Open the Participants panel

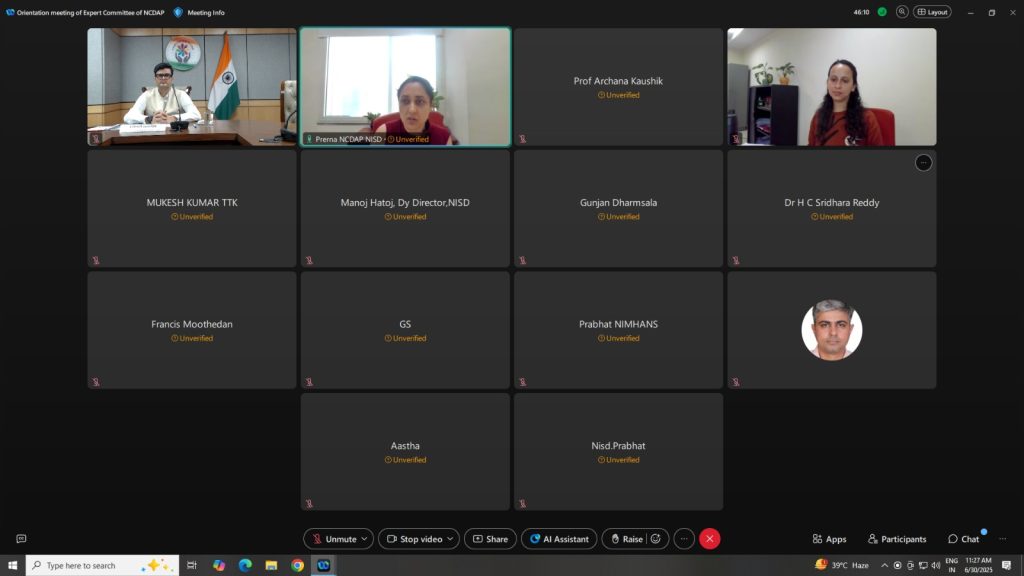(x=897, y=539)
